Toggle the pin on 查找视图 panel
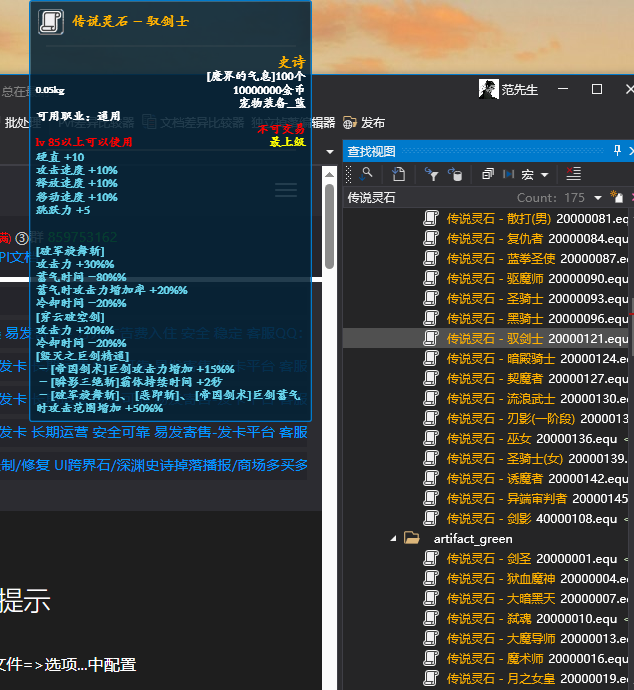The width and height of the screenshot is (634, 690). coord(617,151)
